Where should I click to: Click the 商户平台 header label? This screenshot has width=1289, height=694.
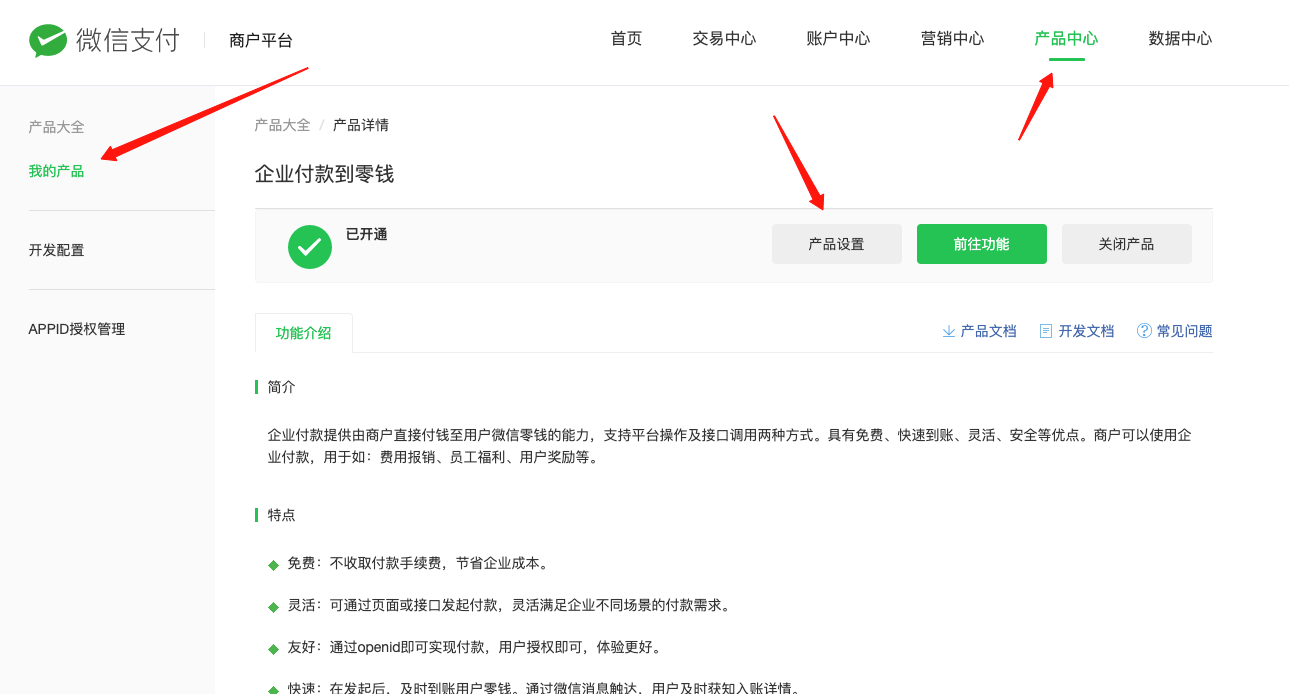click(x=261, y=40)
